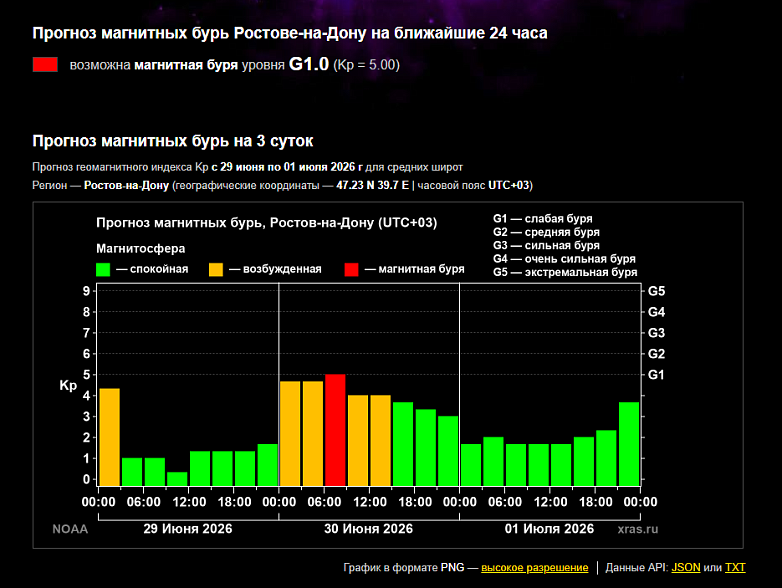Click the xras.ru watermark text

pyautogui.click(x=638, y=529)
